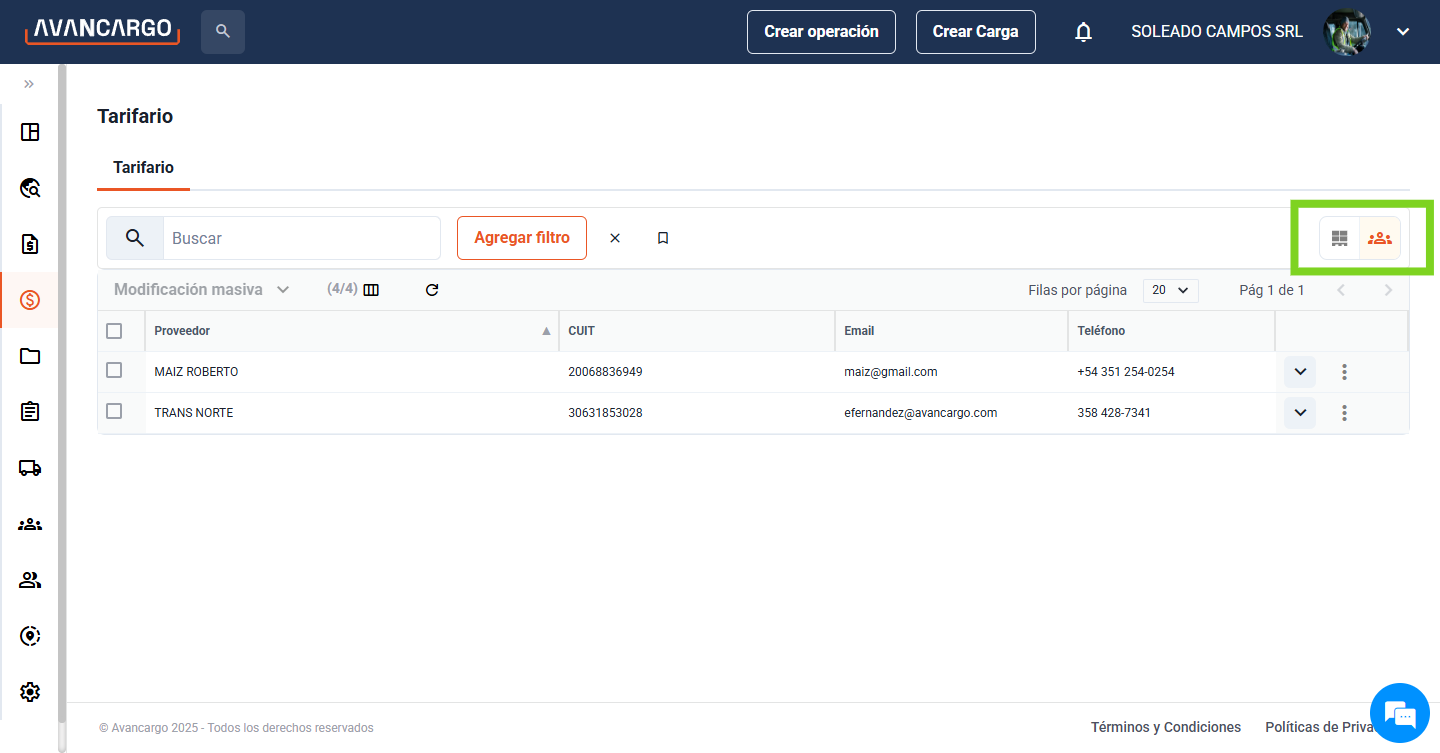Select the Tarifario tab
Viewport: 1440px width, 753px height.
(143, 167)
